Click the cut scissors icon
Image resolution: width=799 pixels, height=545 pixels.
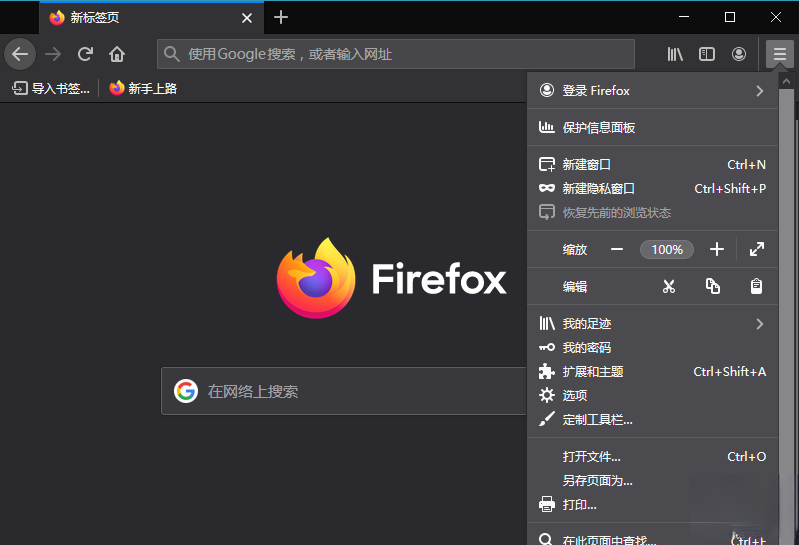click(x=669, y=286)
